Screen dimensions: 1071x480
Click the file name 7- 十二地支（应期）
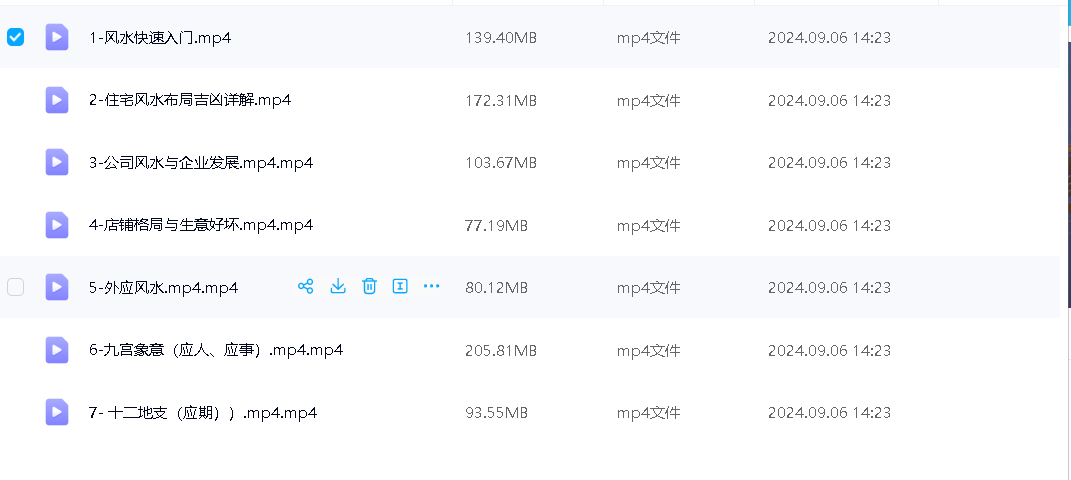[202, 412]
